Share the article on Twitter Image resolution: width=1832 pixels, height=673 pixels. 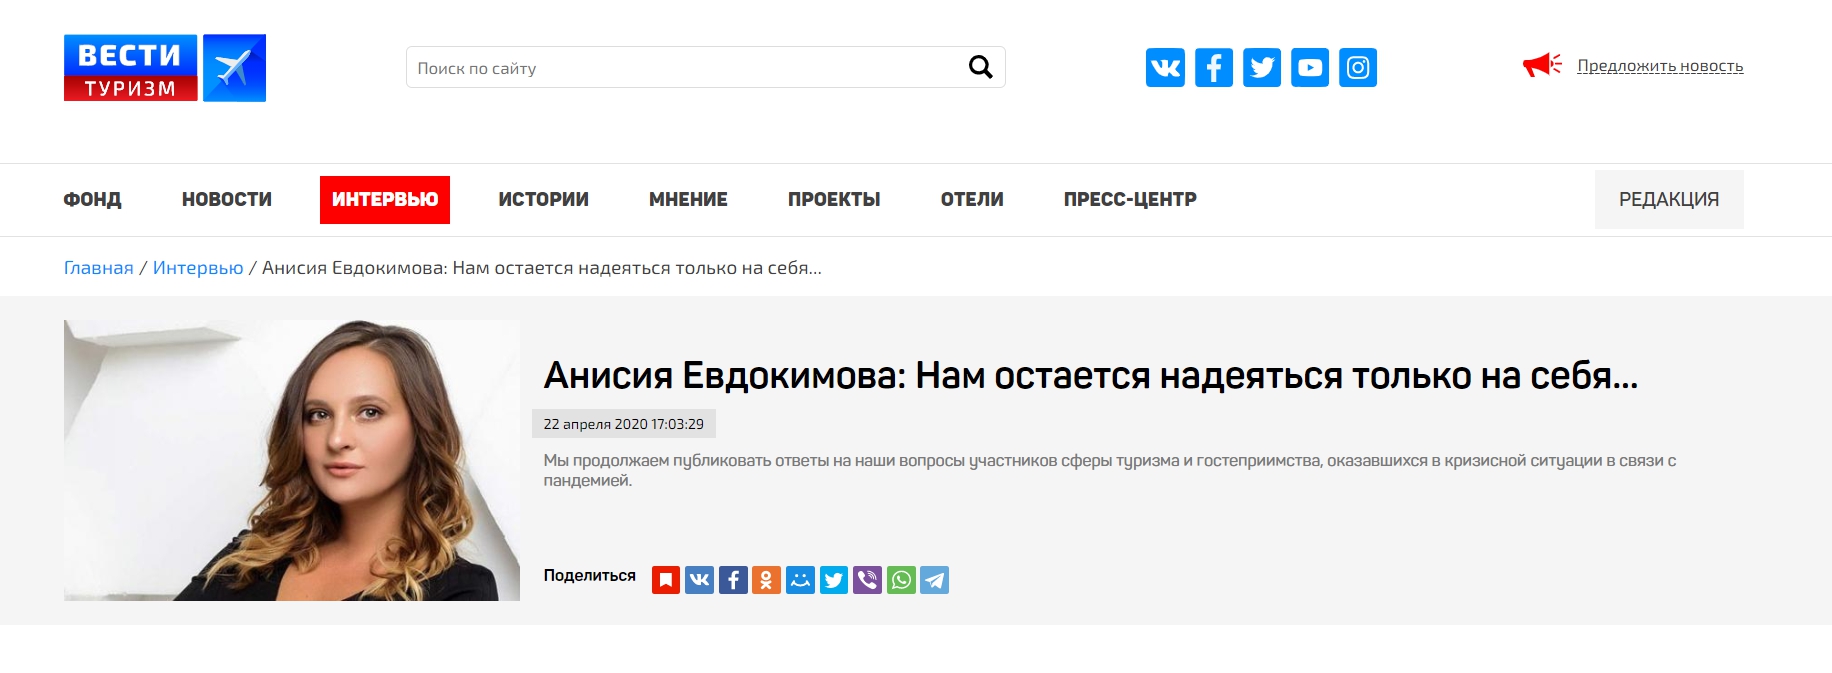click(834, 580)
